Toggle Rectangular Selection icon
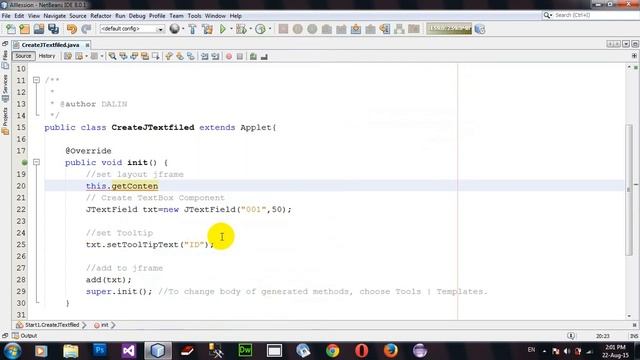The image size is (640, 360). tap(156, 56)
